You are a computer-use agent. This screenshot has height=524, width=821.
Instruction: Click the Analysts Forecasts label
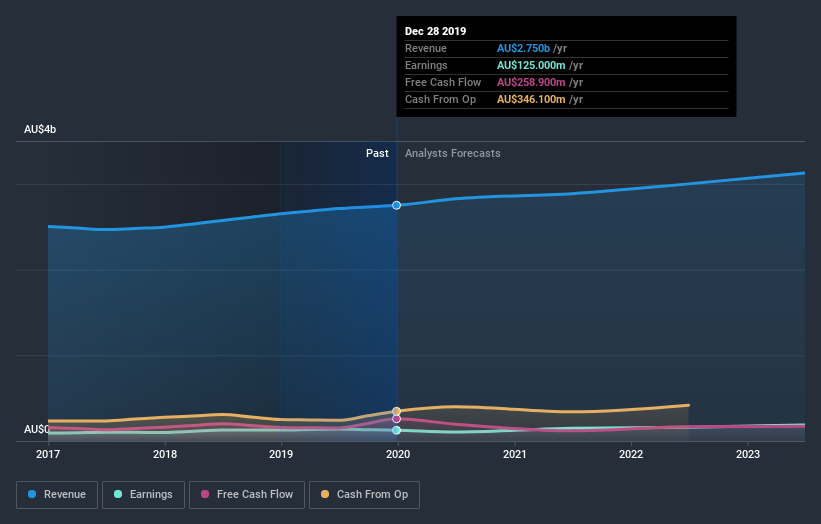(x=452, y=153)
